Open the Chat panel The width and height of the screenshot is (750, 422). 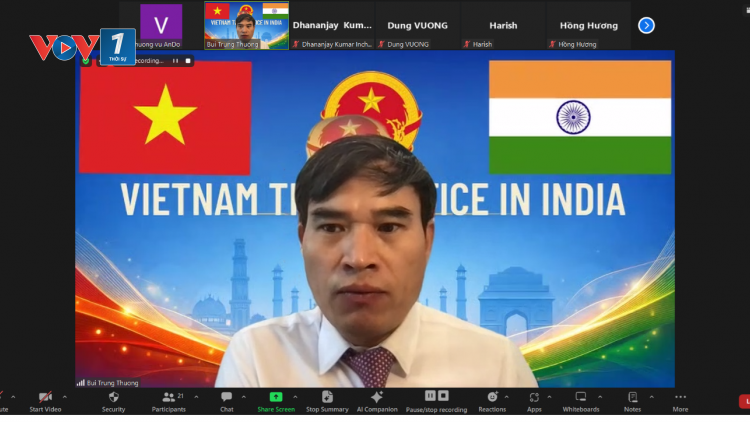(x=226, y=399)
